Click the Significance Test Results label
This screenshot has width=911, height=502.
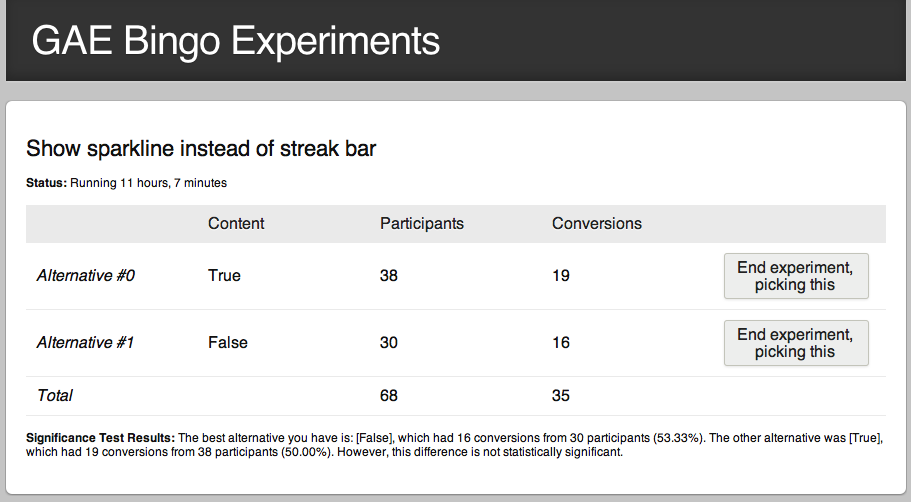coord(100,438)
